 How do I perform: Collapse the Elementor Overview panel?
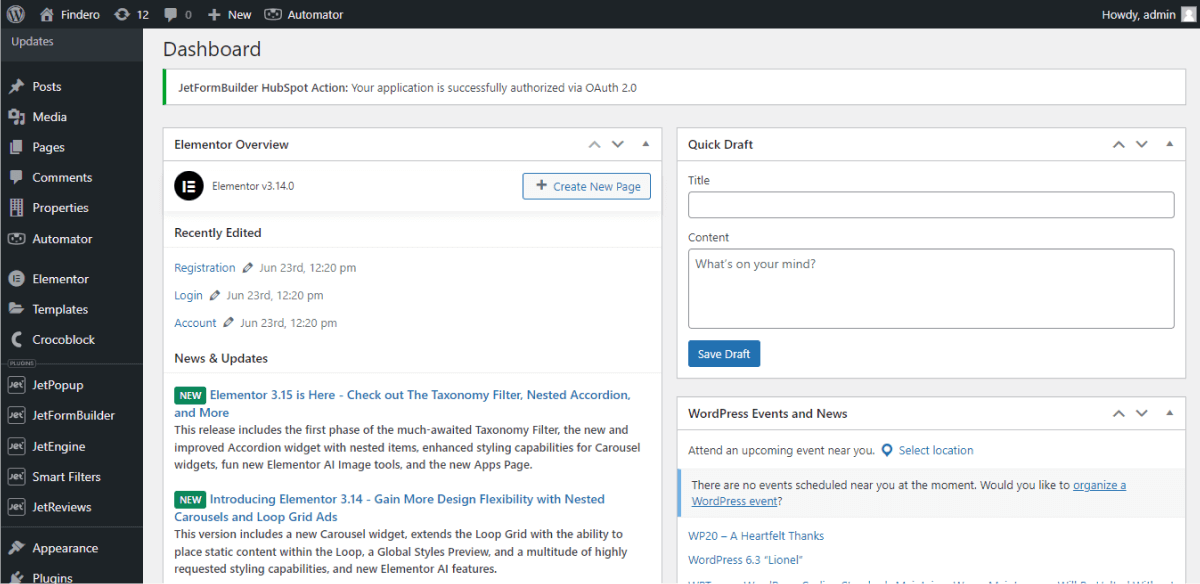[645, 144]
